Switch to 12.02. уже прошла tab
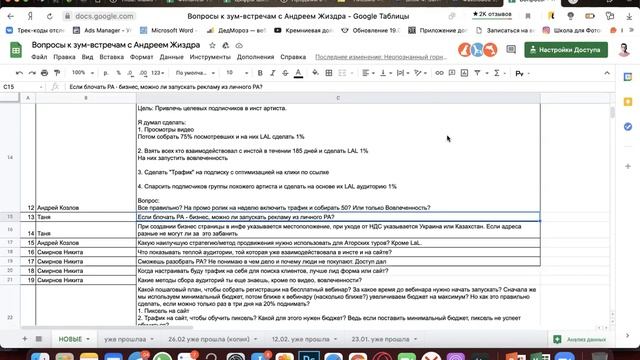Image resolution: width=640 pixels, height=360 pixels. click(x=301, y=339)
